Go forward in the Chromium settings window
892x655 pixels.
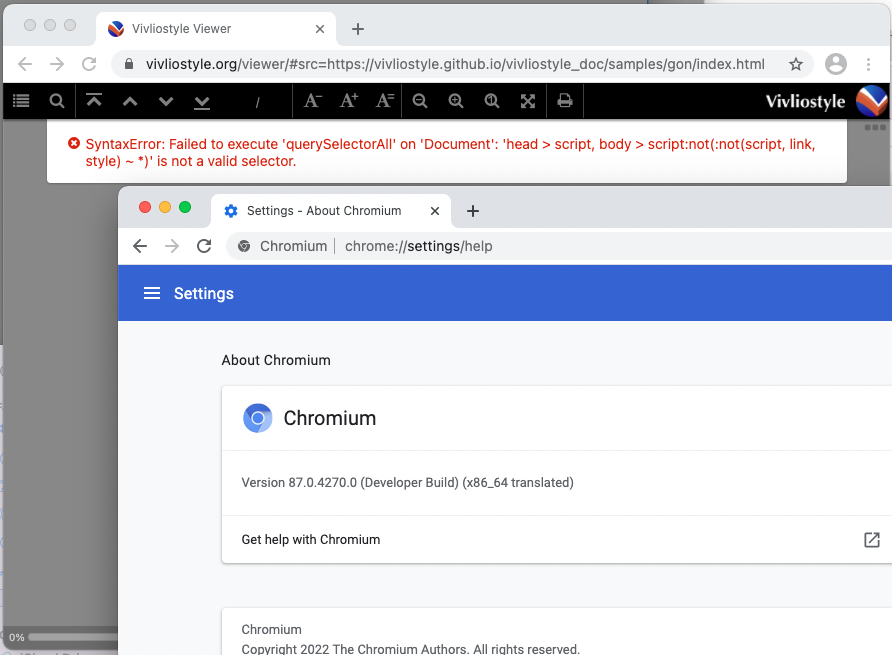coord(172,246)
